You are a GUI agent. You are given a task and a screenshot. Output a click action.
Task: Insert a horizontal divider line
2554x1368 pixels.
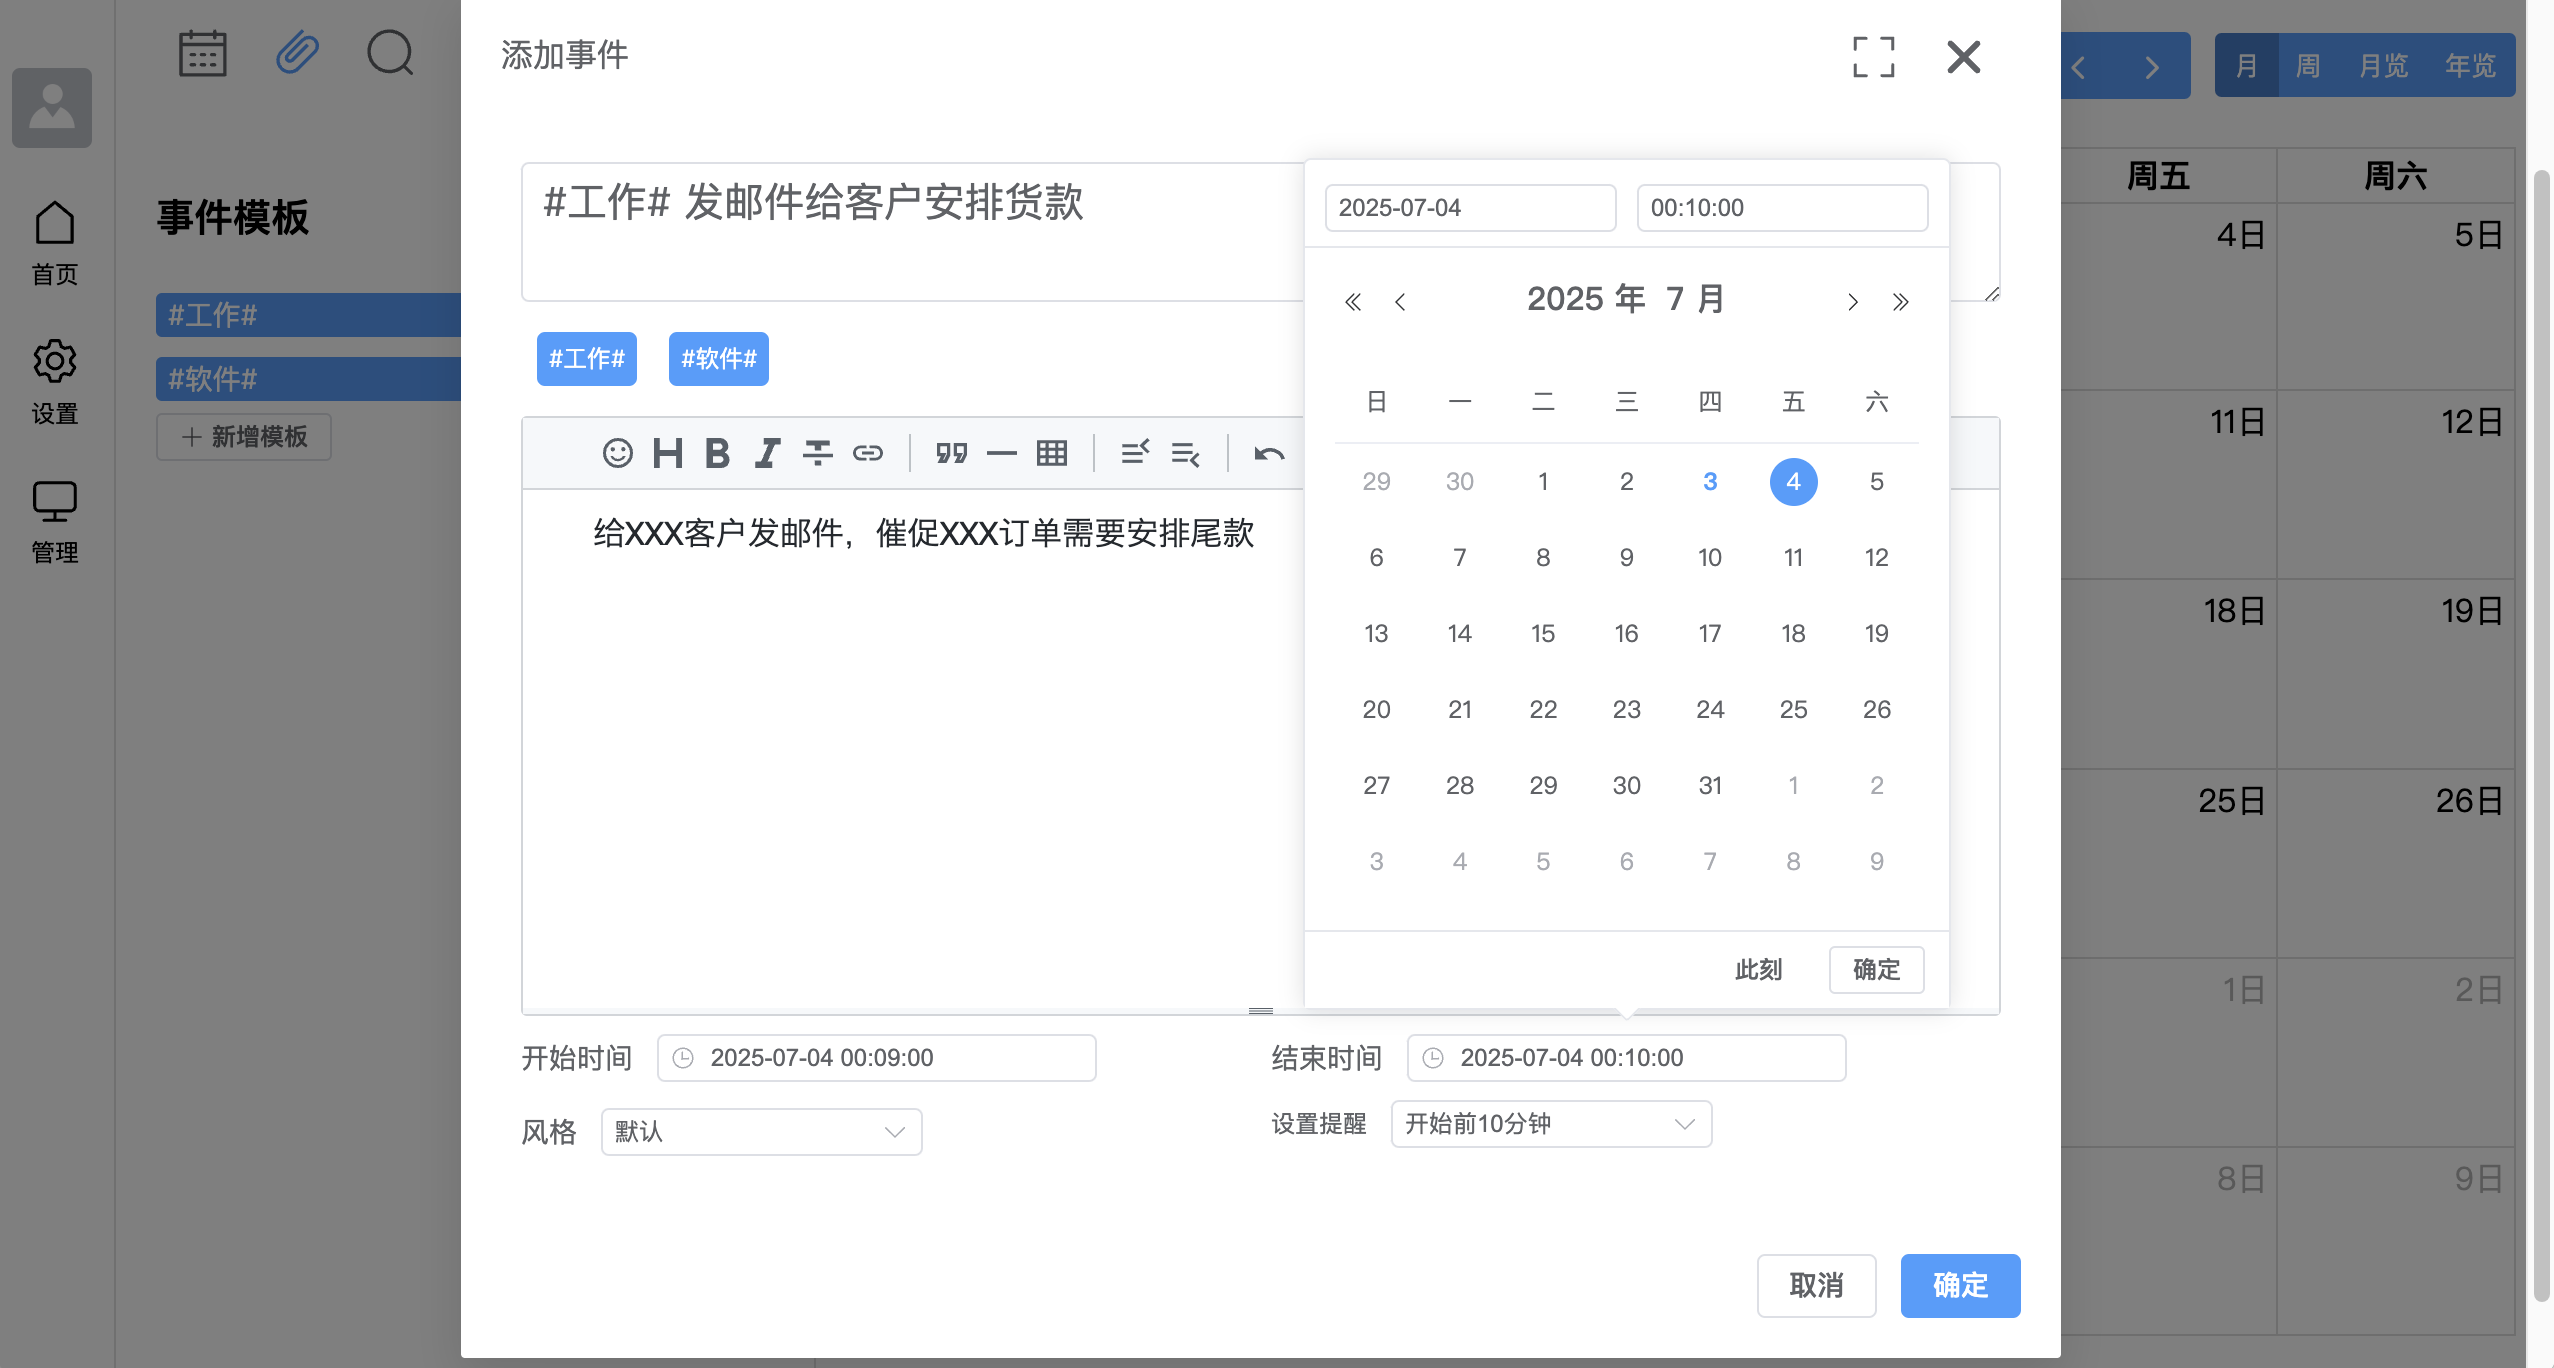pyautogui.click(x=1001, y=453)
